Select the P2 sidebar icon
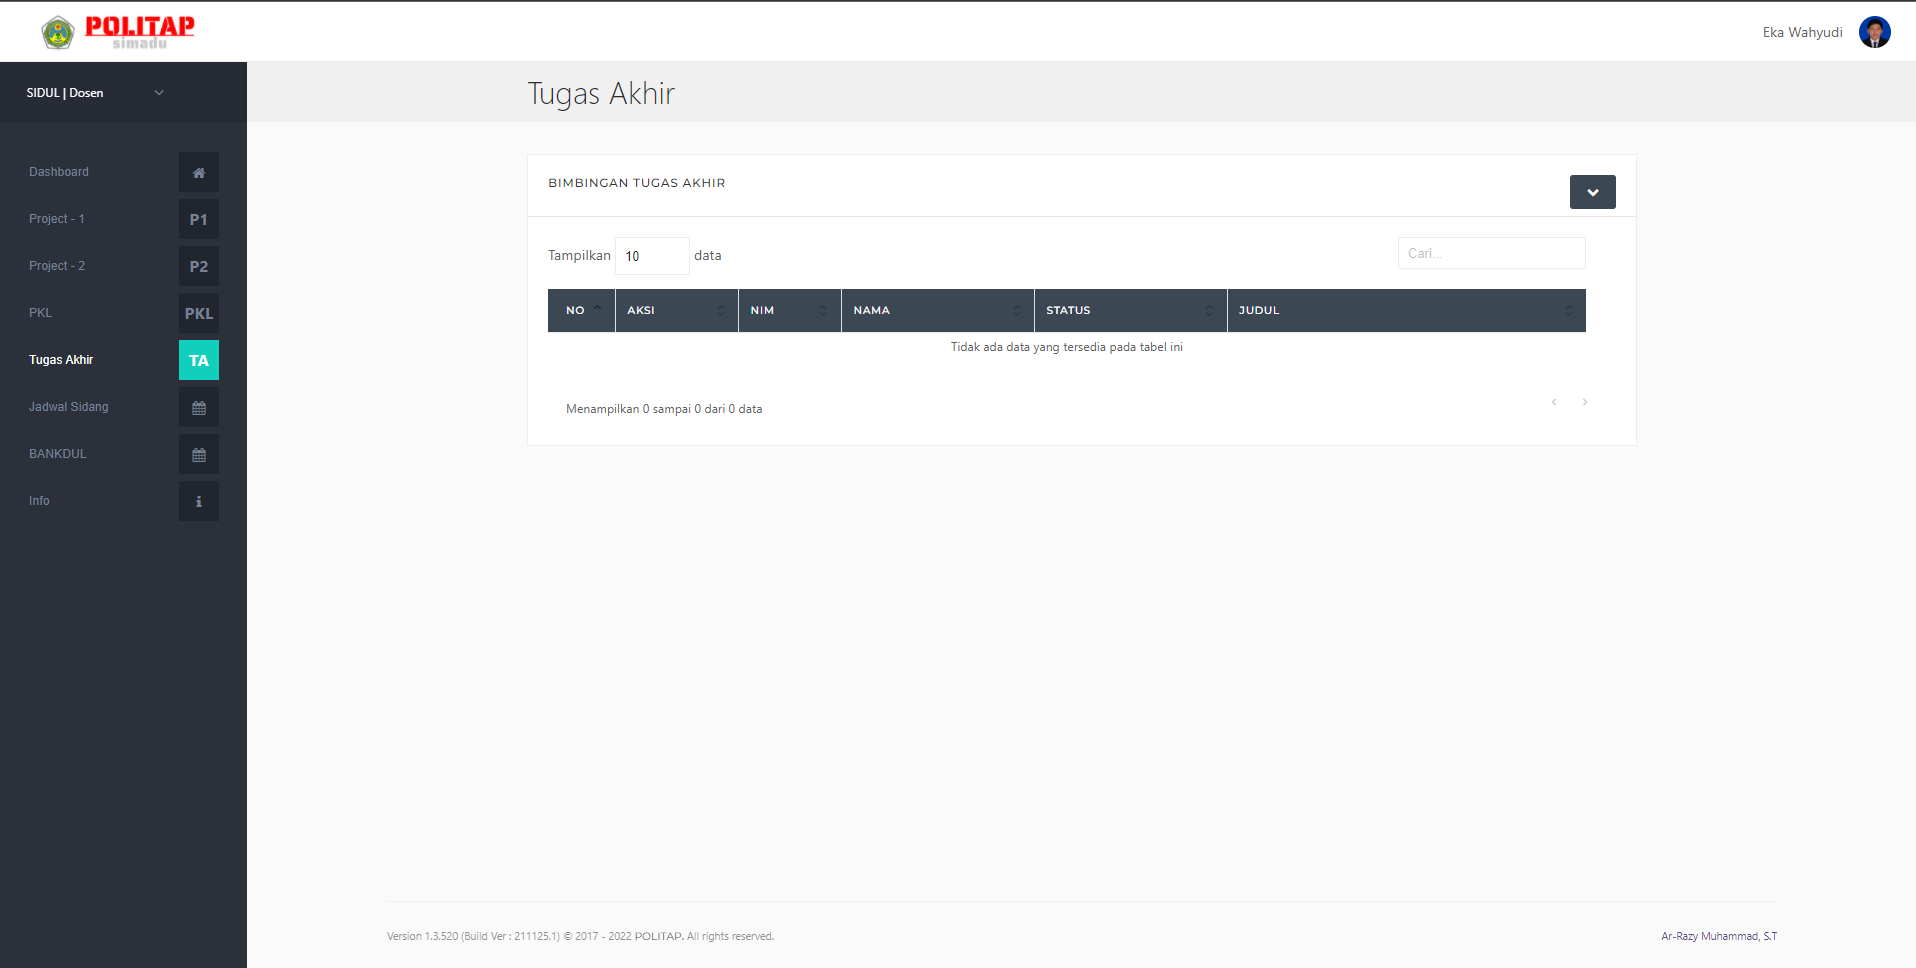Screen dimensions: 1916x968 pos(199,266)
